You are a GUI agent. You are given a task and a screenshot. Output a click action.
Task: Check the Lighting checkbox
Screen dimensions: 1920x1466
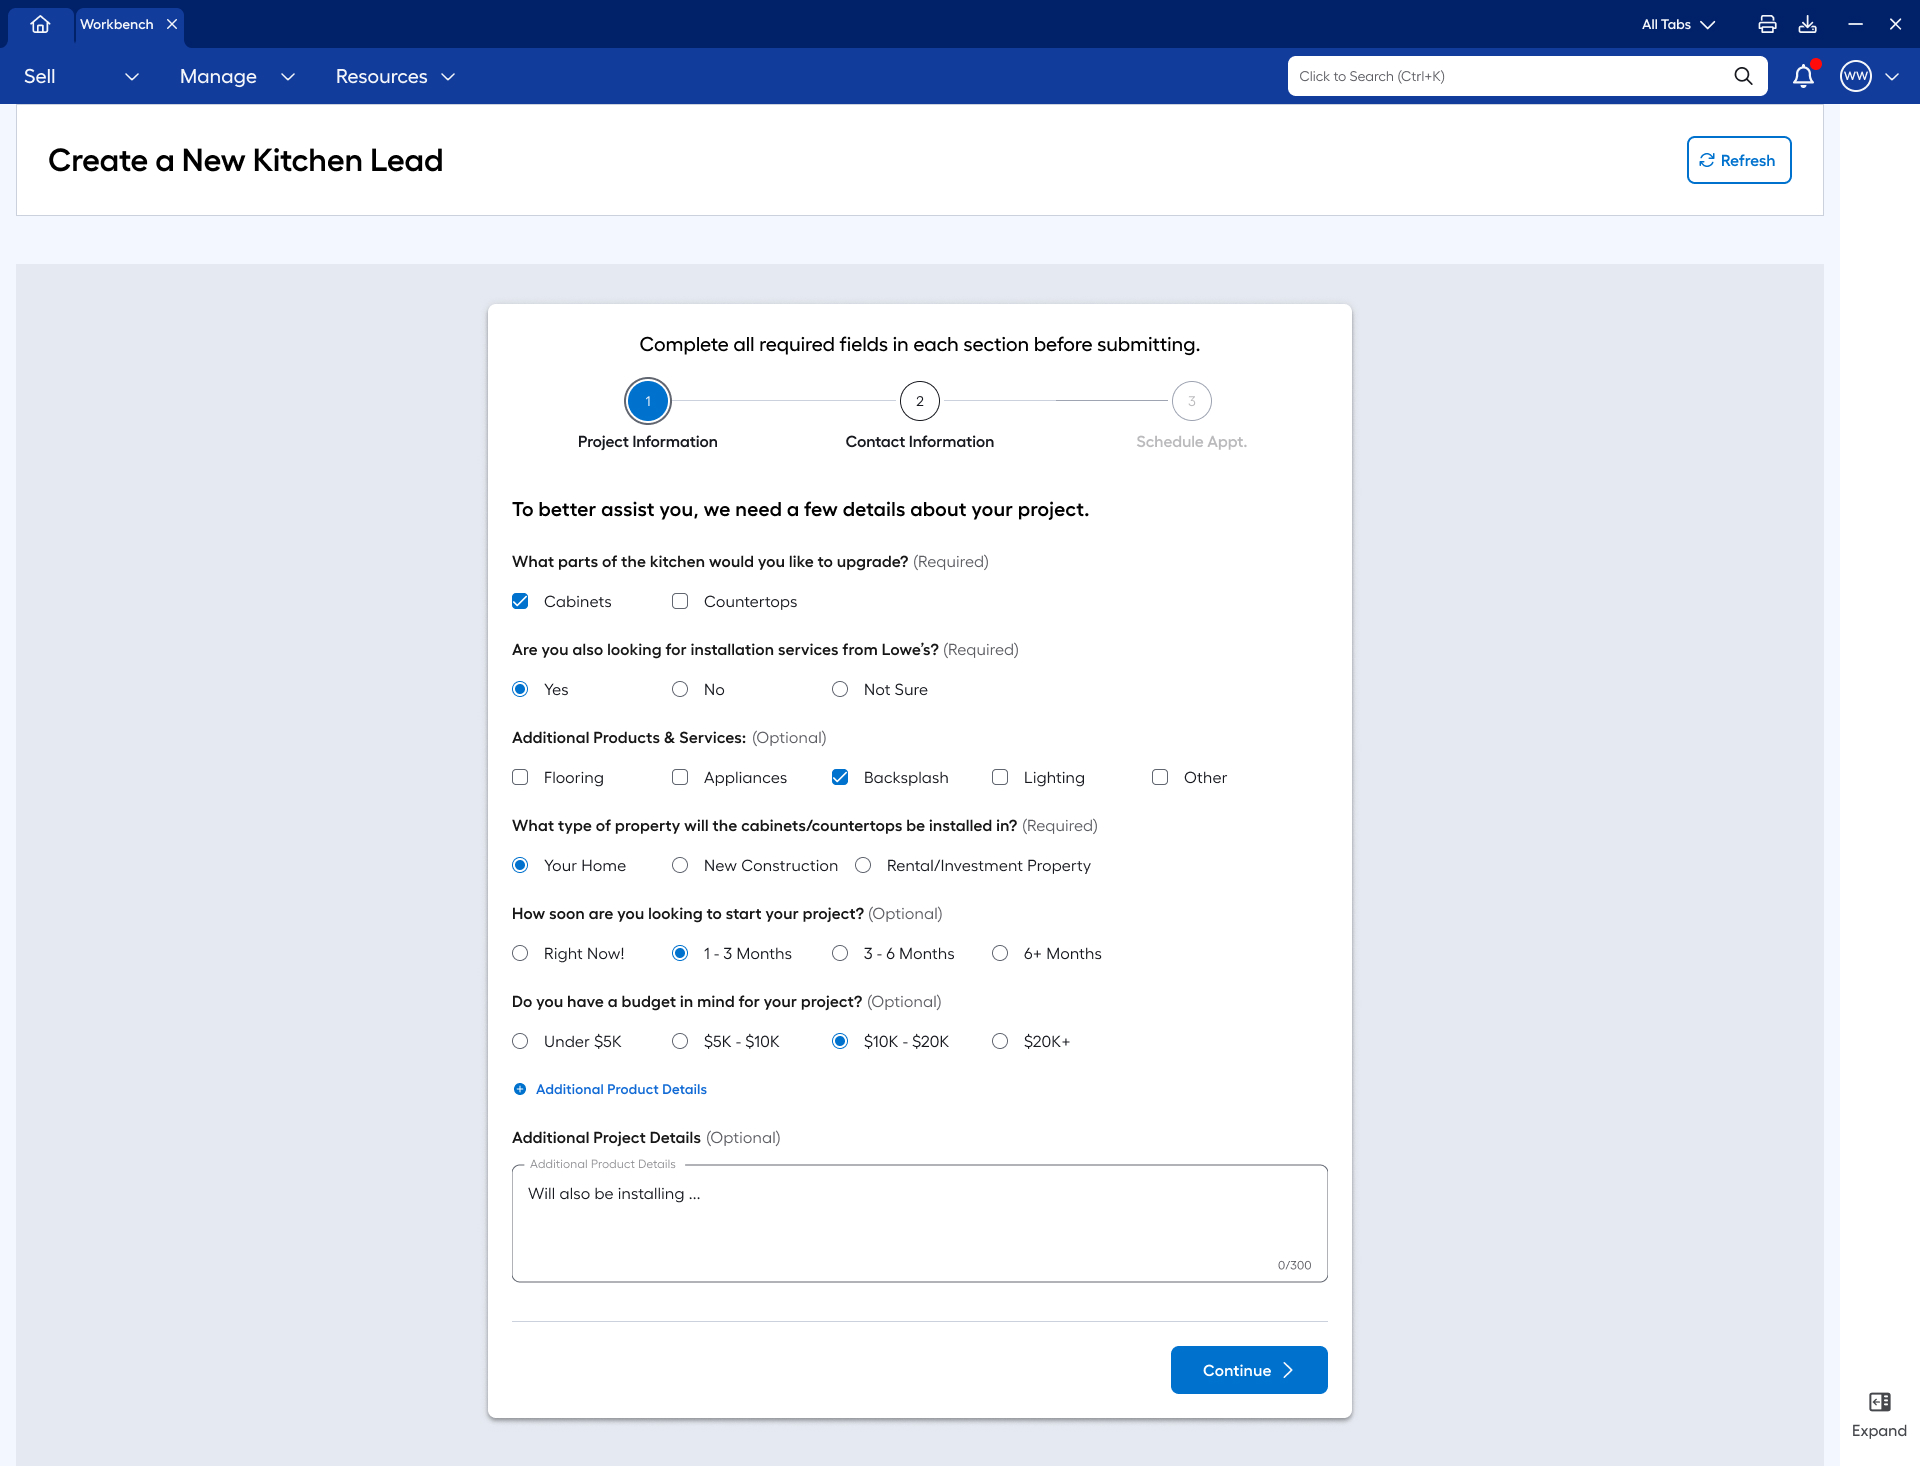pos(1000,778)
